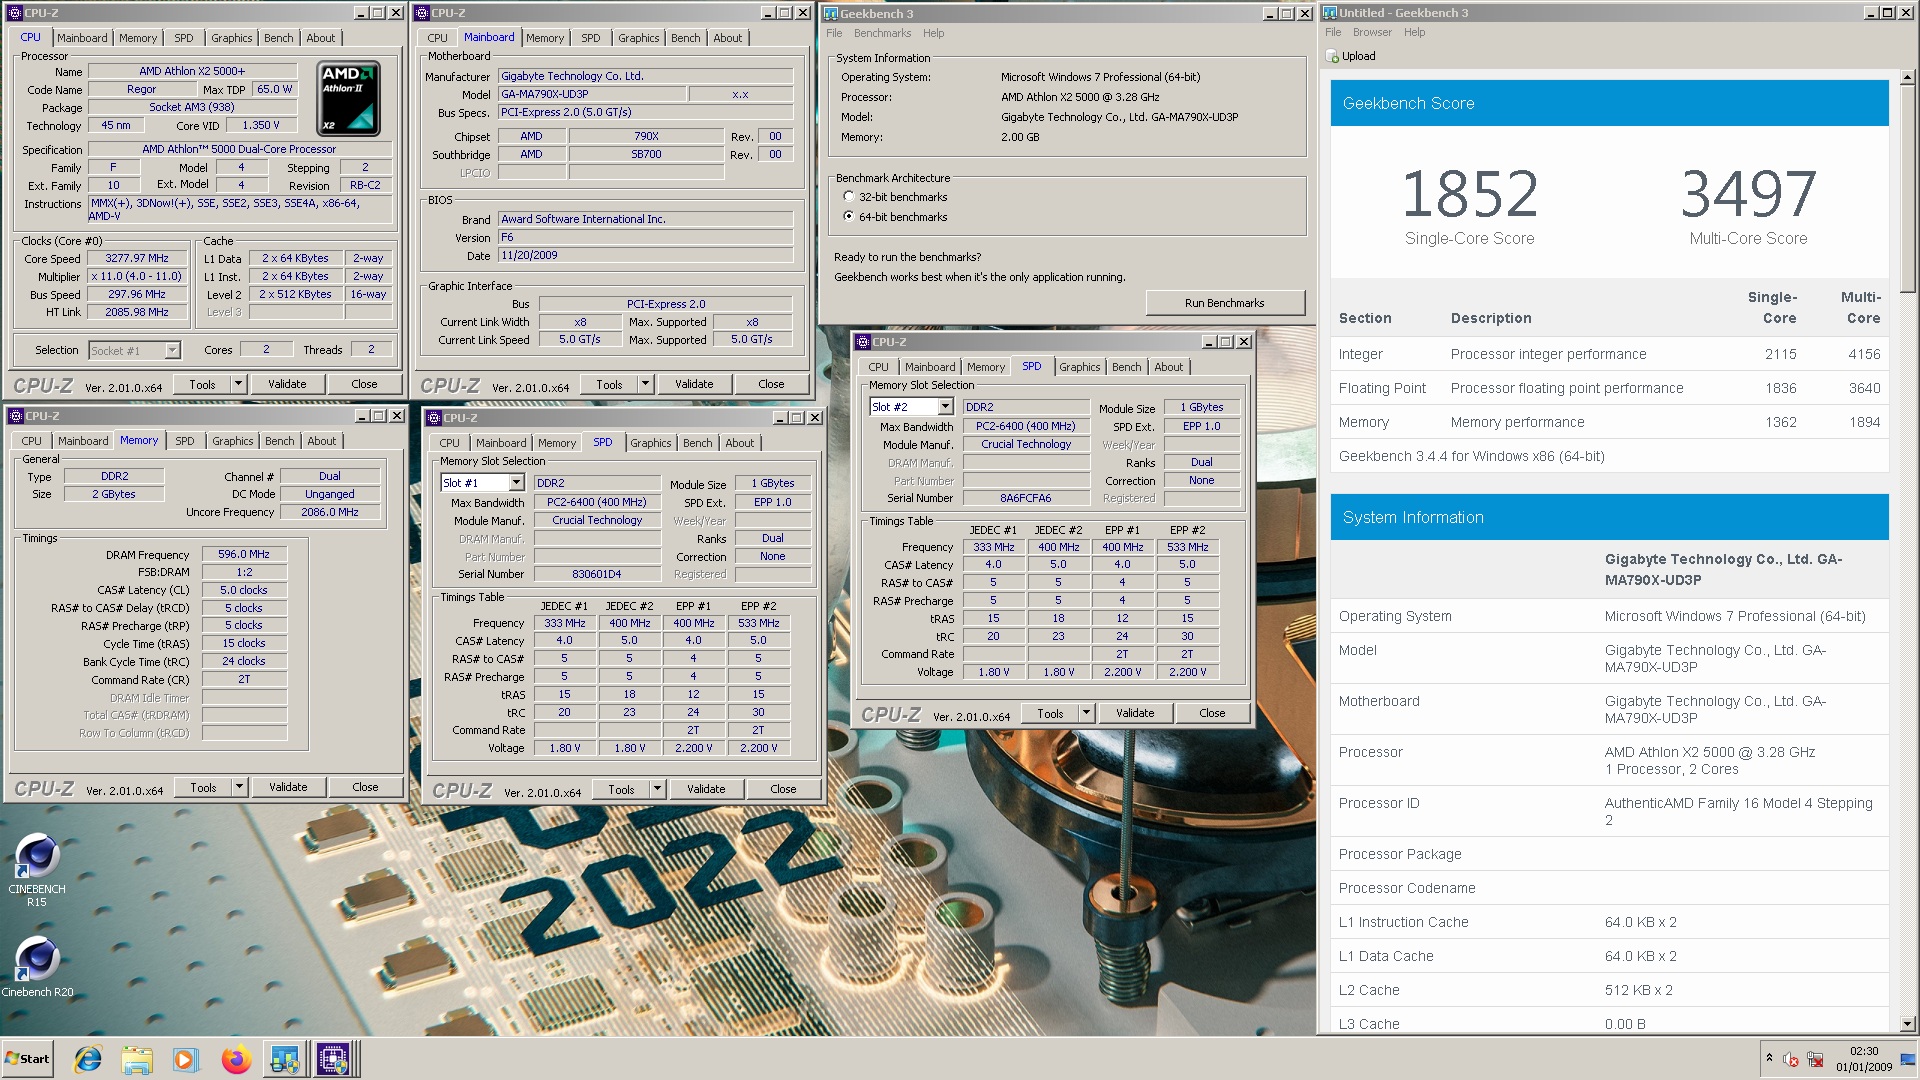Screen dimensions: 1920x1080
Task: Click the Multiplier value x 11.0 (4.0 - 11.0)
Action: point(137,276)
